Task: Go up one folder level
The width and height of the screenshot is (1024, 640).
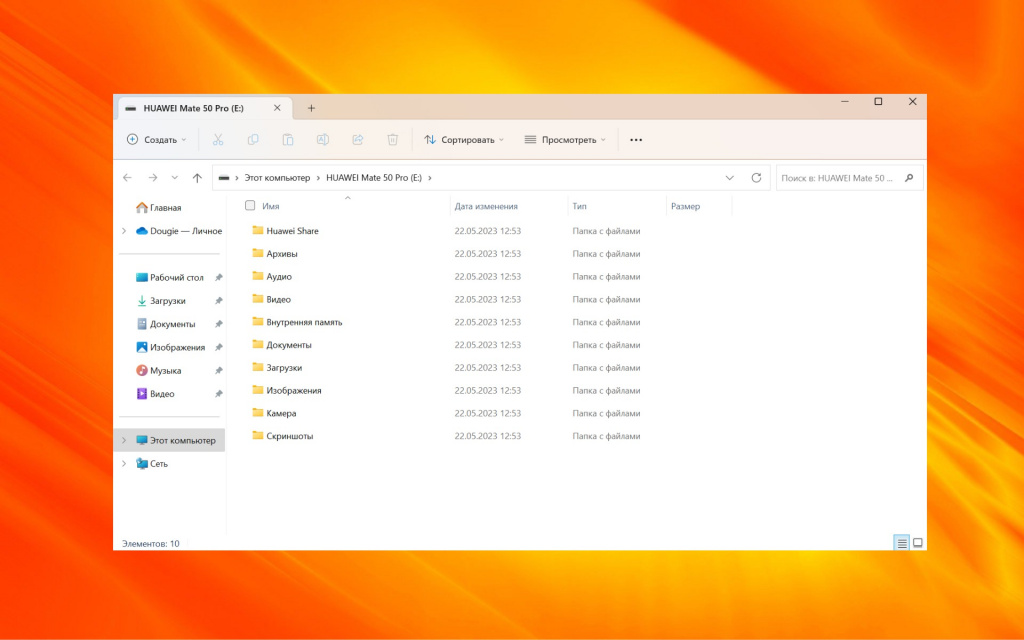Action: (197, 178)
